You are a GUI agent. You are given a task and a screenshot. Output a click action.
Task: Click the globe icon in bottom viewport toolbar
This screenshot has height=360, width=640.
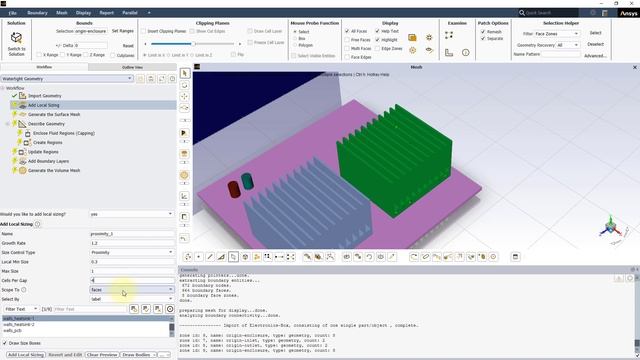245,257
